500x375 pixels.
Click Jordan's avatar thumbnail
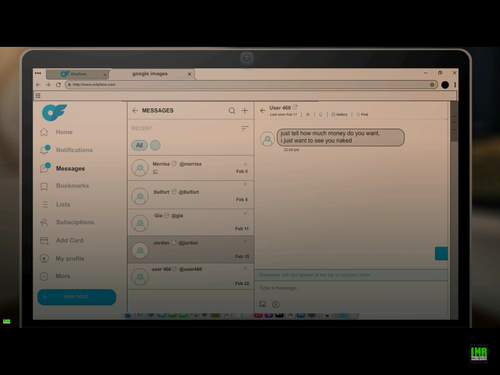pos(140,251)
